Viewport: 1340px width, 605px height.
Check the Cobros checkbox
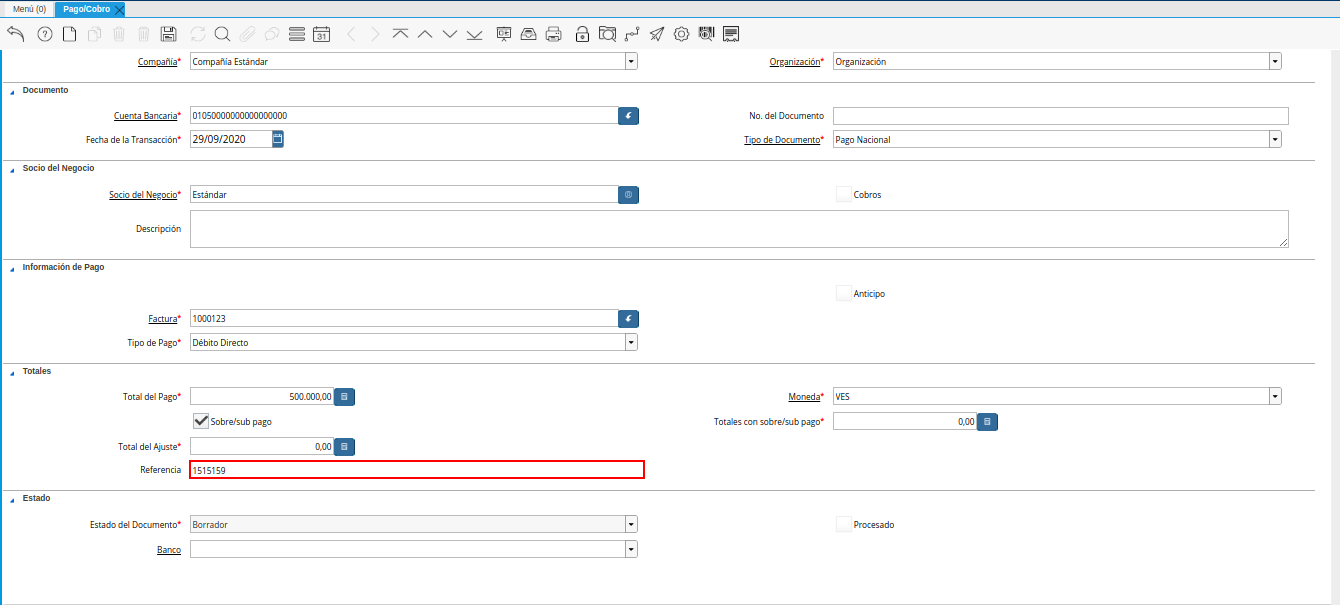point(843,194)
